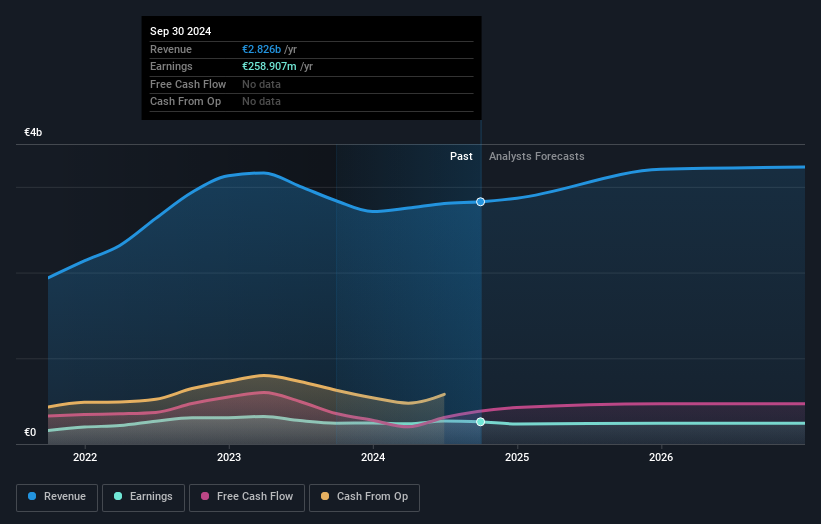Viewport: 821px width, 524px height.
Task: Click the Free Cash Flow tooltip row label
Action: (x=188, y=84)
